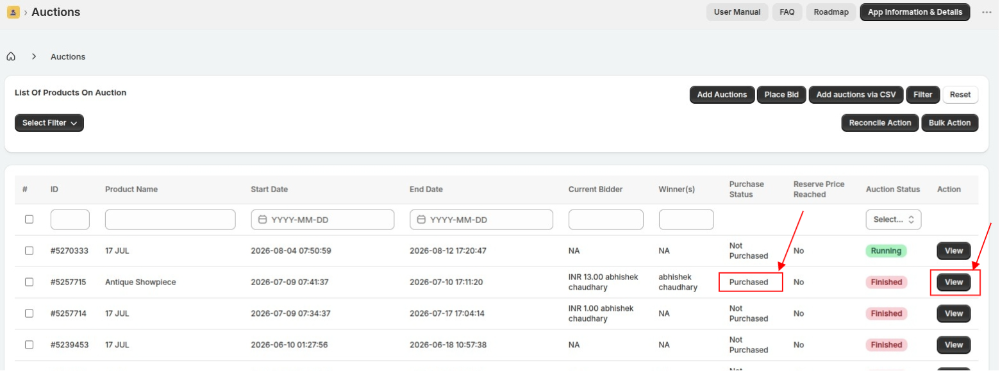Click the Add Auctions button
The image size is (1000, 371).
(x=722, y=94)
